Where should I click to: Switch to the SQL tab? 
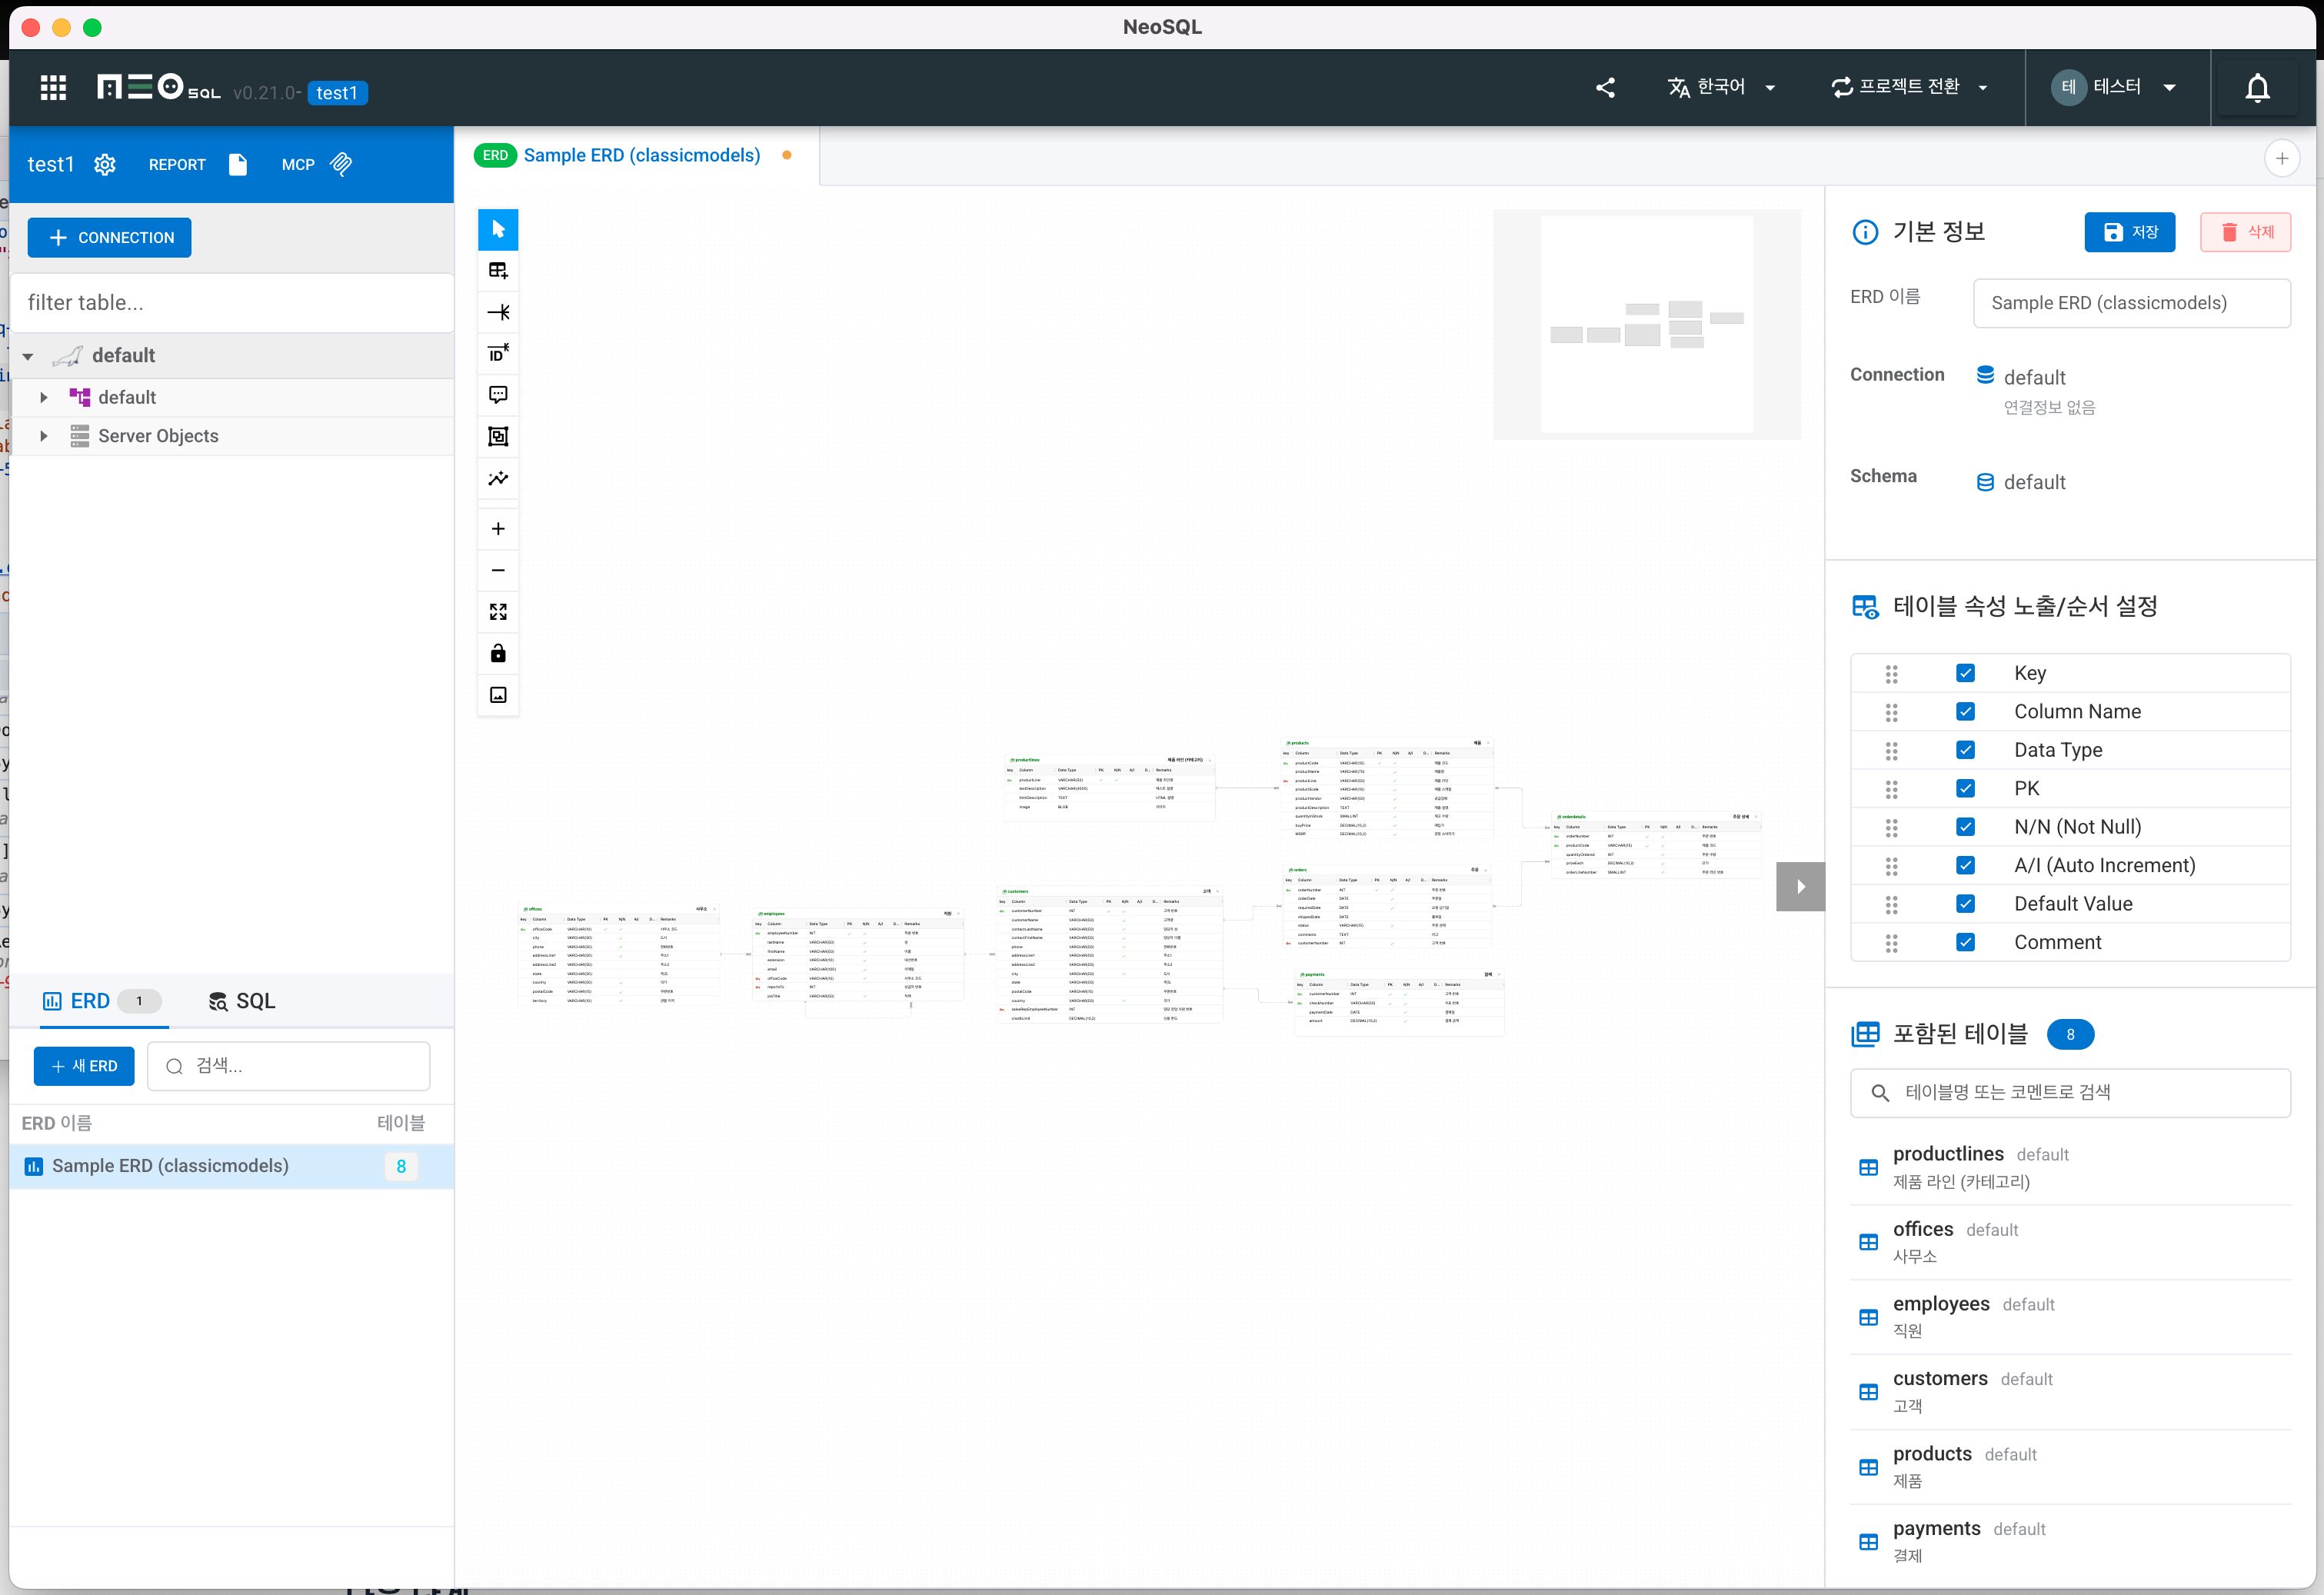[x=242, y=1001]
